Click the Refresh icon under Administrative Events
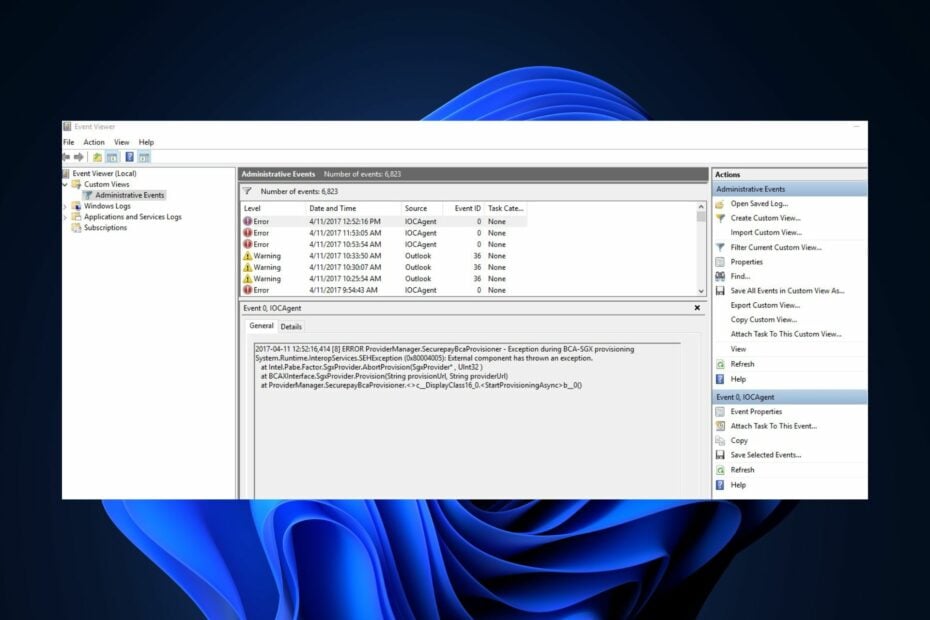The width and height of the screenshot is (930, 620). click(719, 363)
